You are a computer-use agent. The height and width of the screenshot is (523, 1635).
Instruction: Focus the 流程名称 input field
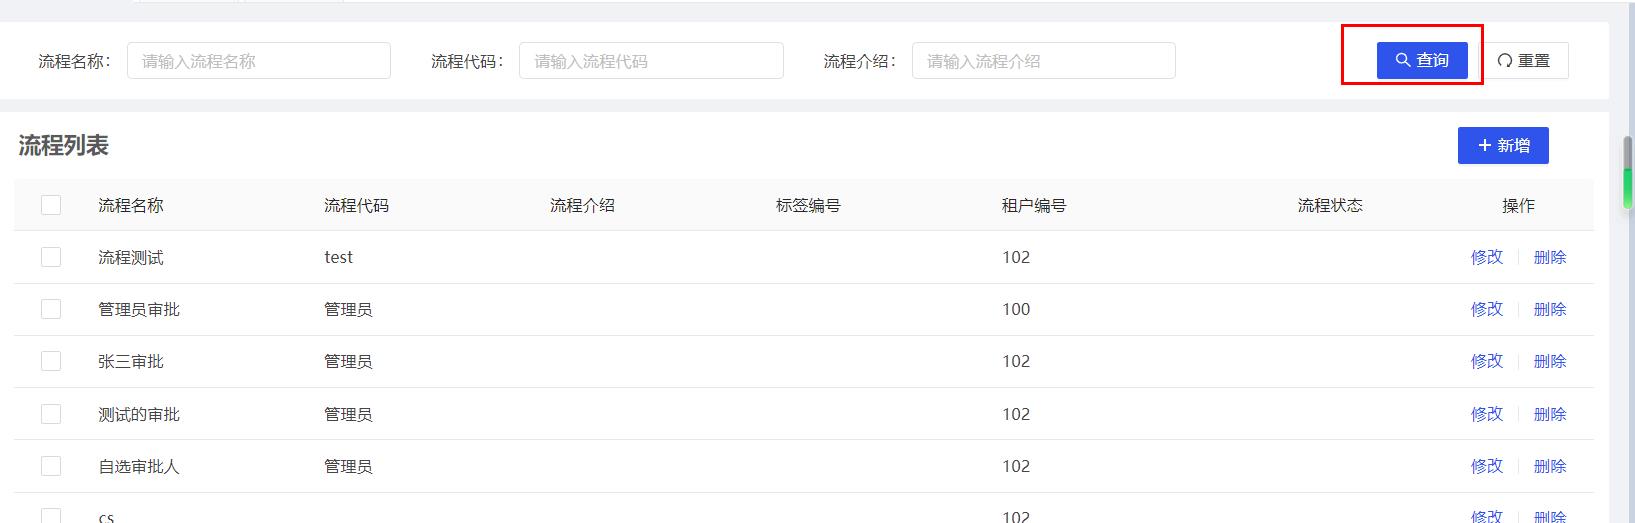coord(259,60)
